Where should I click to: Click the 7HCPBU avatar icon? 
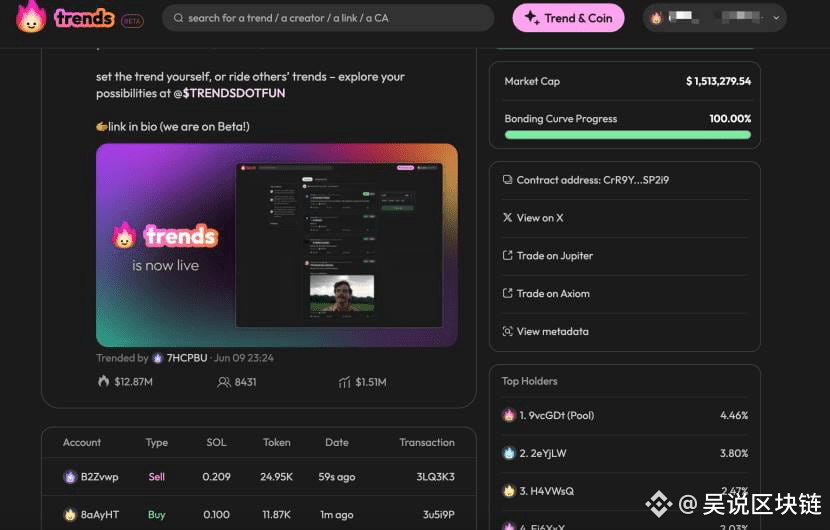coord(157,358)
